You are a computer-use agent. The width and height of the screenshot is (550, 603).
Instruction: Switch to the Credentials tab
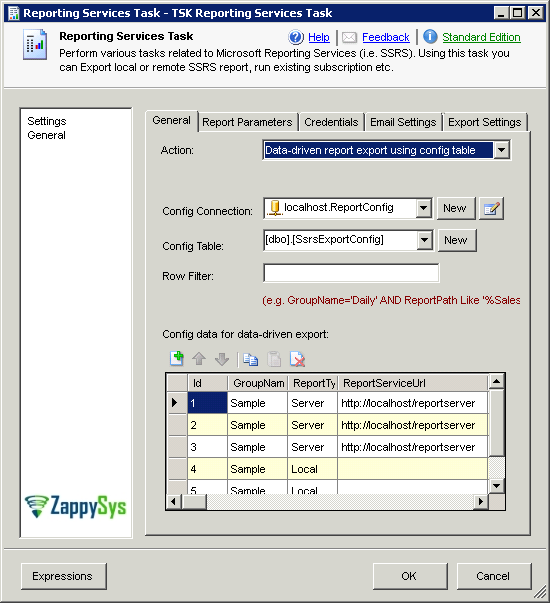point(331,122)
